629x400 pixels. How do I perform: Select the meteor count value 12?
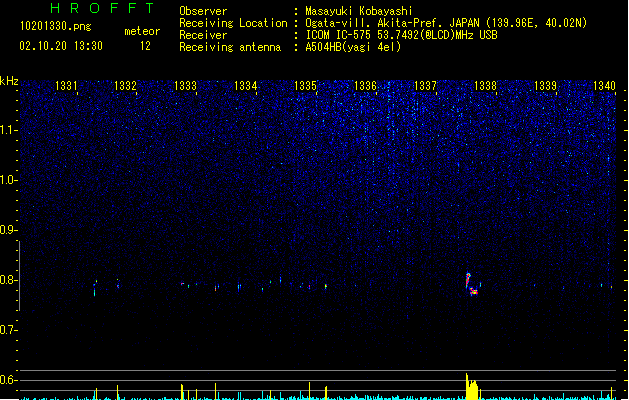[145, 46]
